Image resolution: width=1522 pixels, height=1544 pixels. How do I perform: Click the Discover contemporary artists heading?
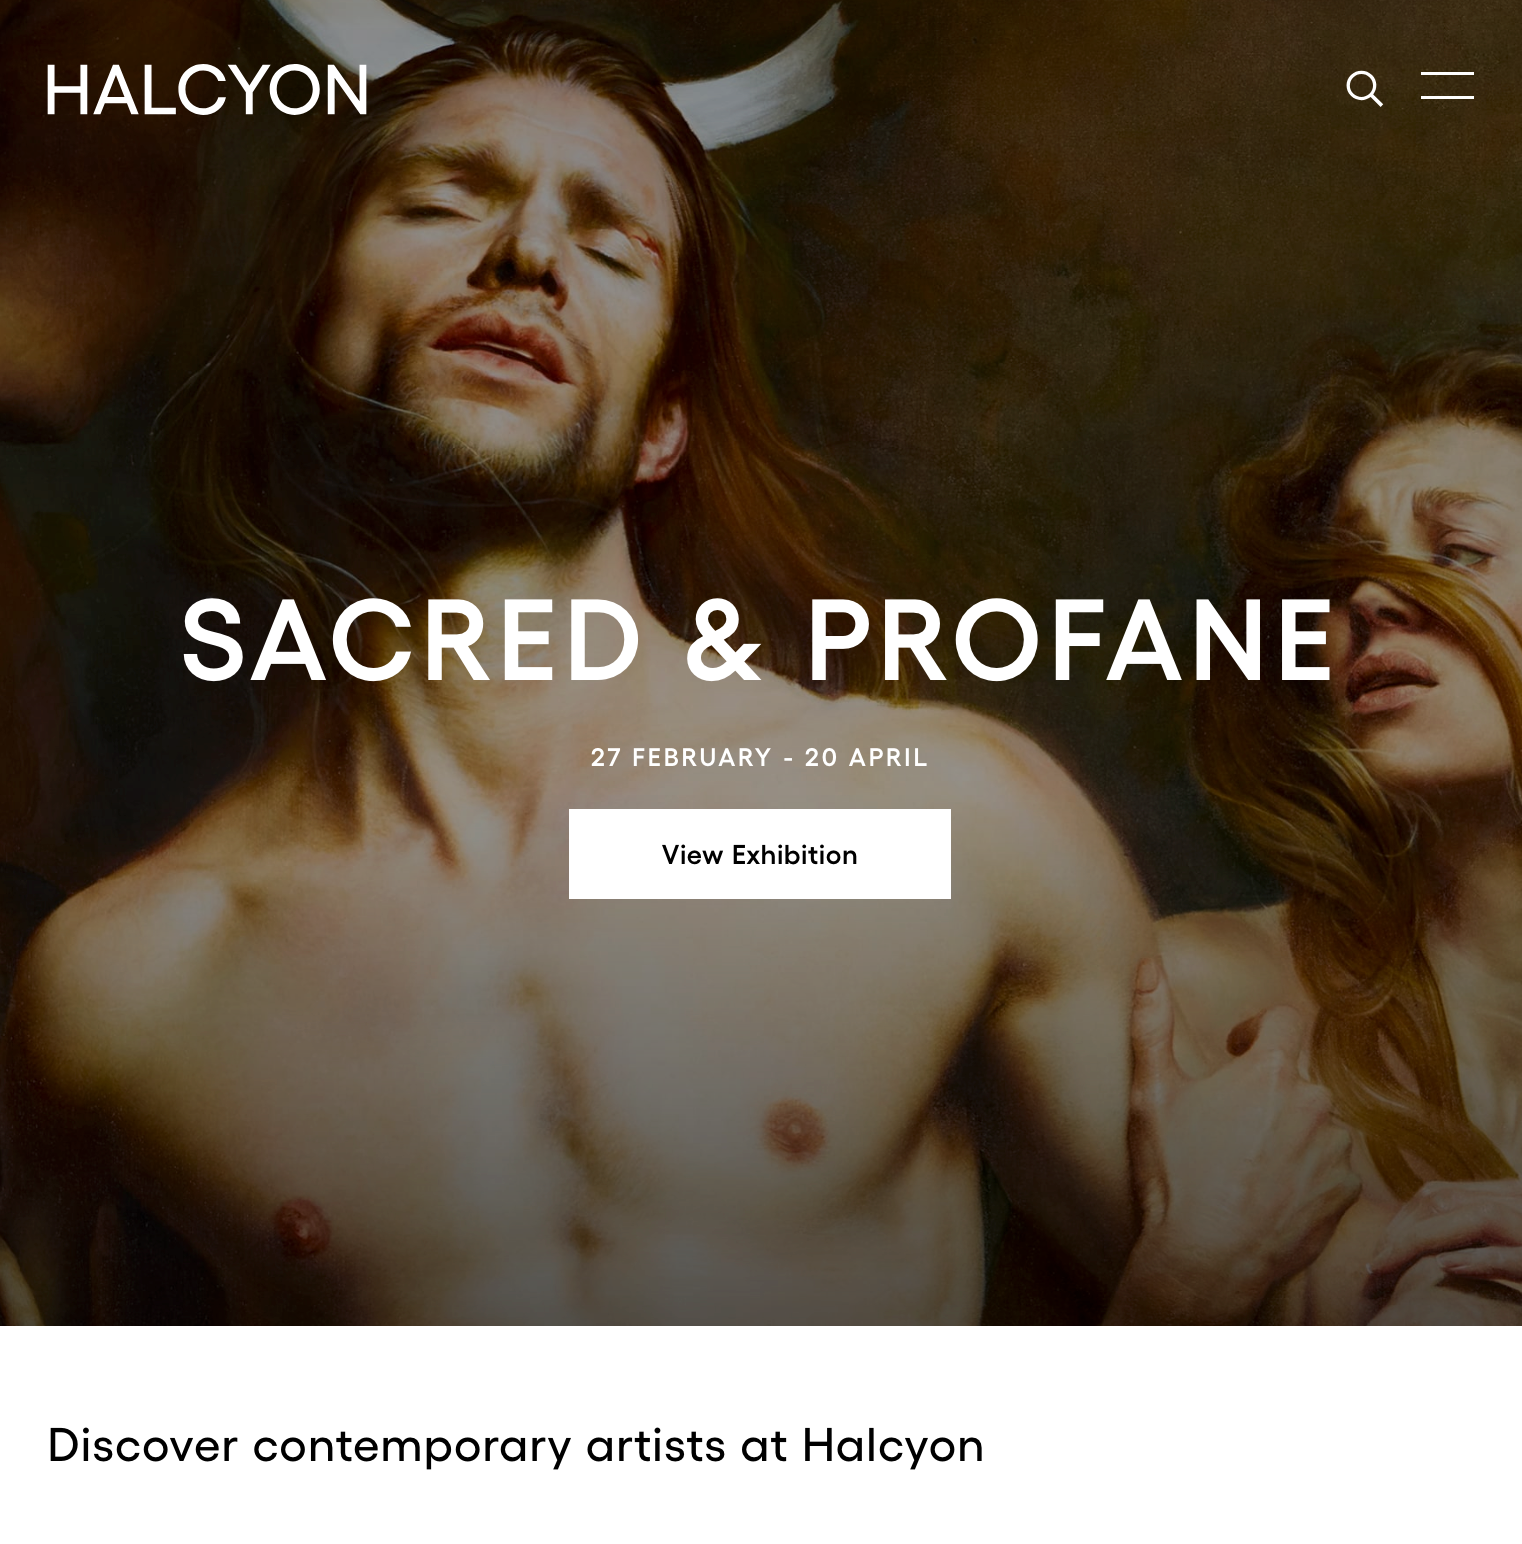click(x=515, y=1446)
